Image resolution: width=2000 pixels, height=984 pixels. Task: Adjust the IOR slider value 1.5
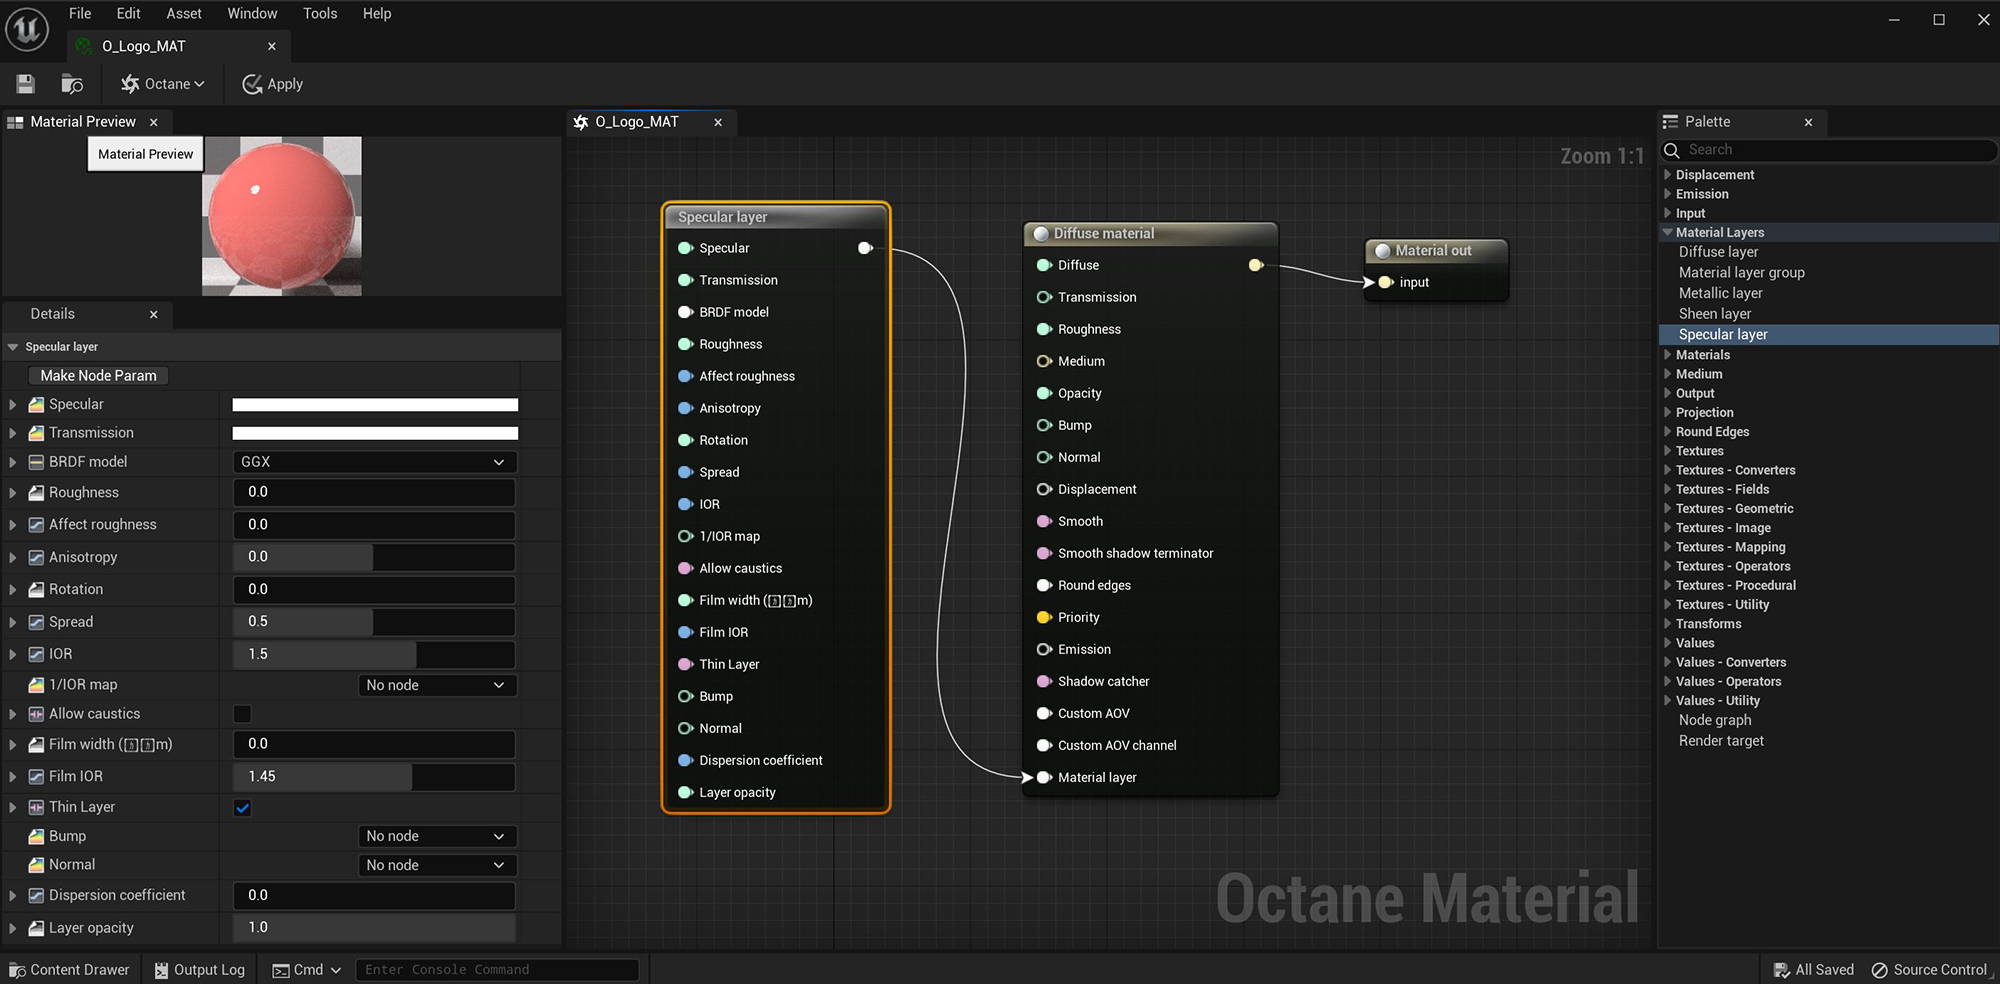click(375, 654)
